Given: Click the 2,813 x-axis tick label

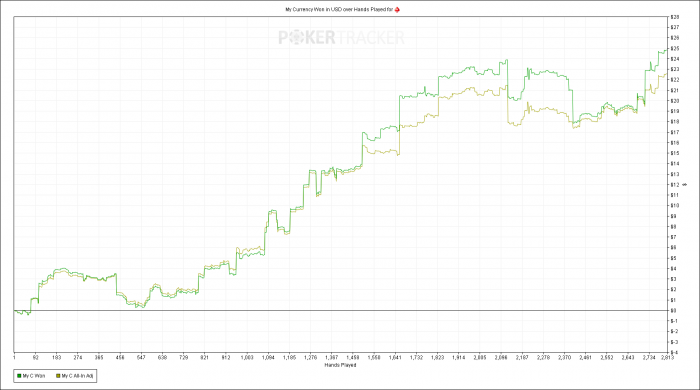Looking at the screenshot, I should coord(667,357).
